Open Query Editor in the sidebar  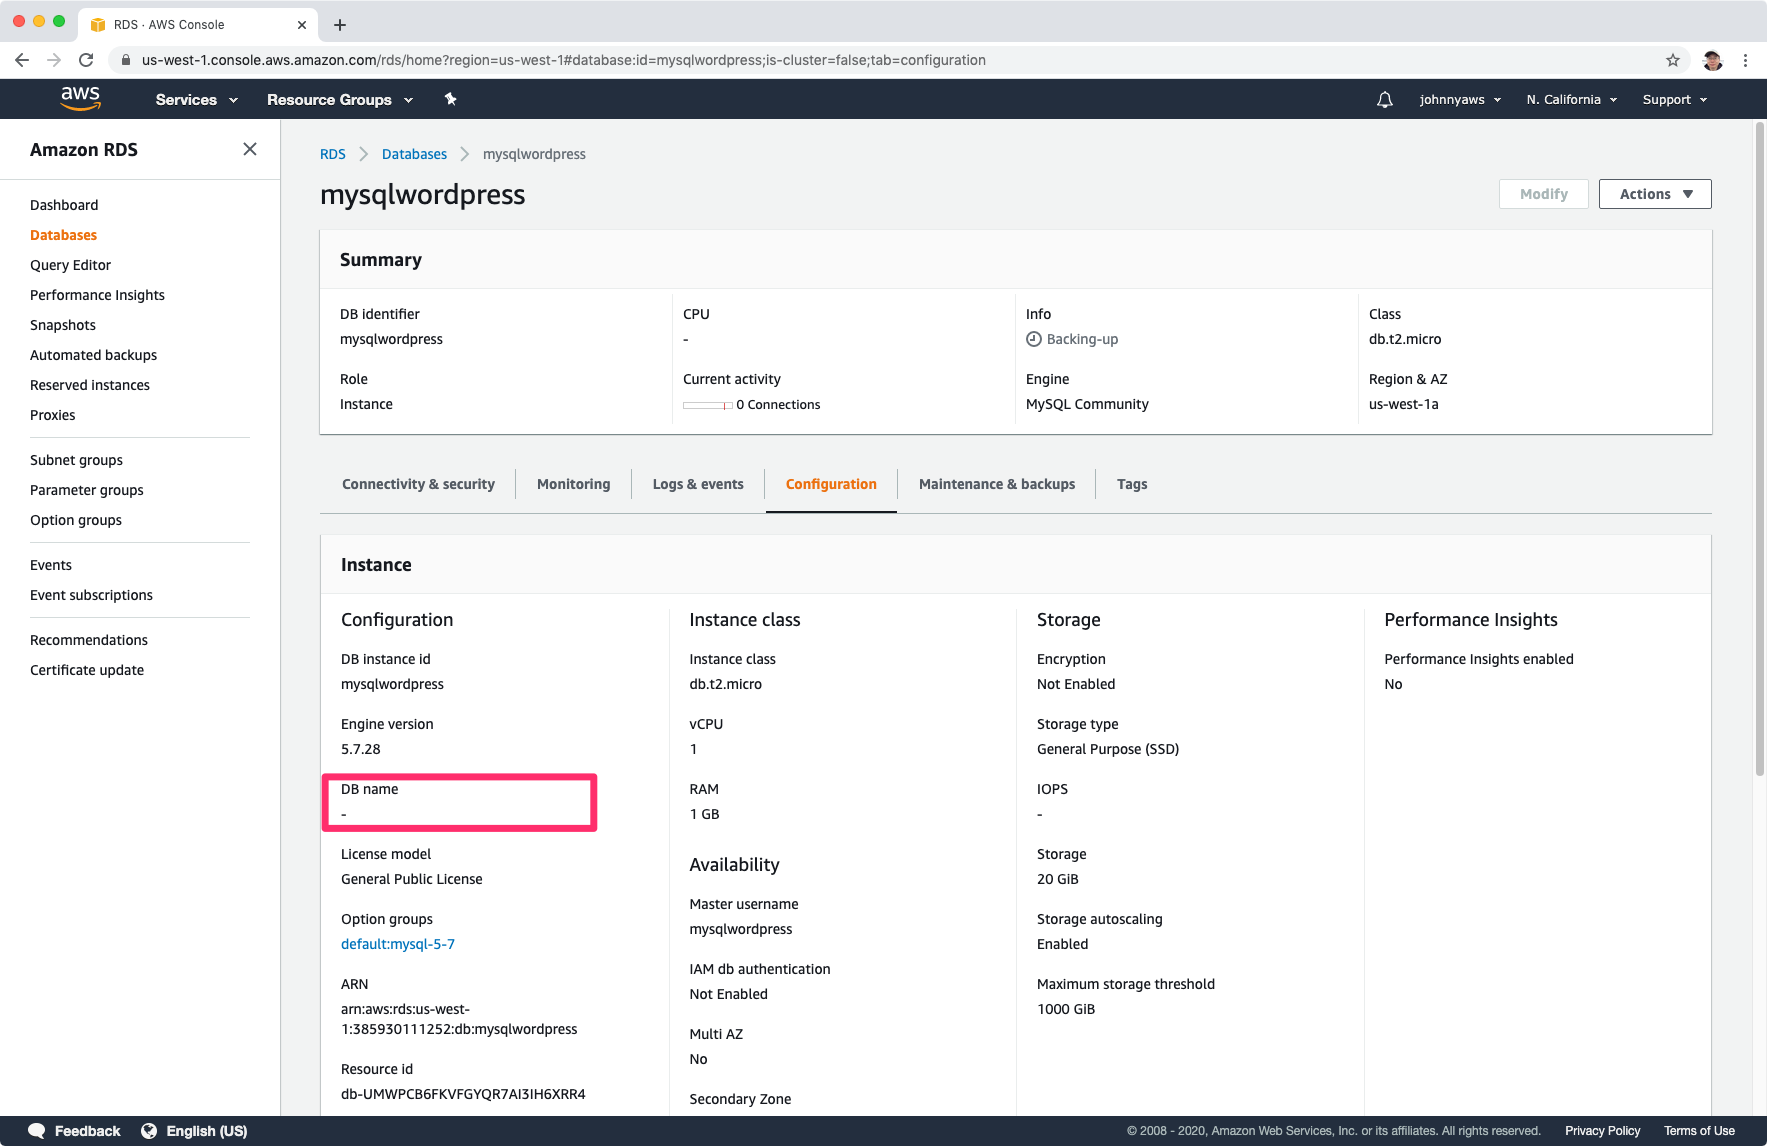coord(70,265)
